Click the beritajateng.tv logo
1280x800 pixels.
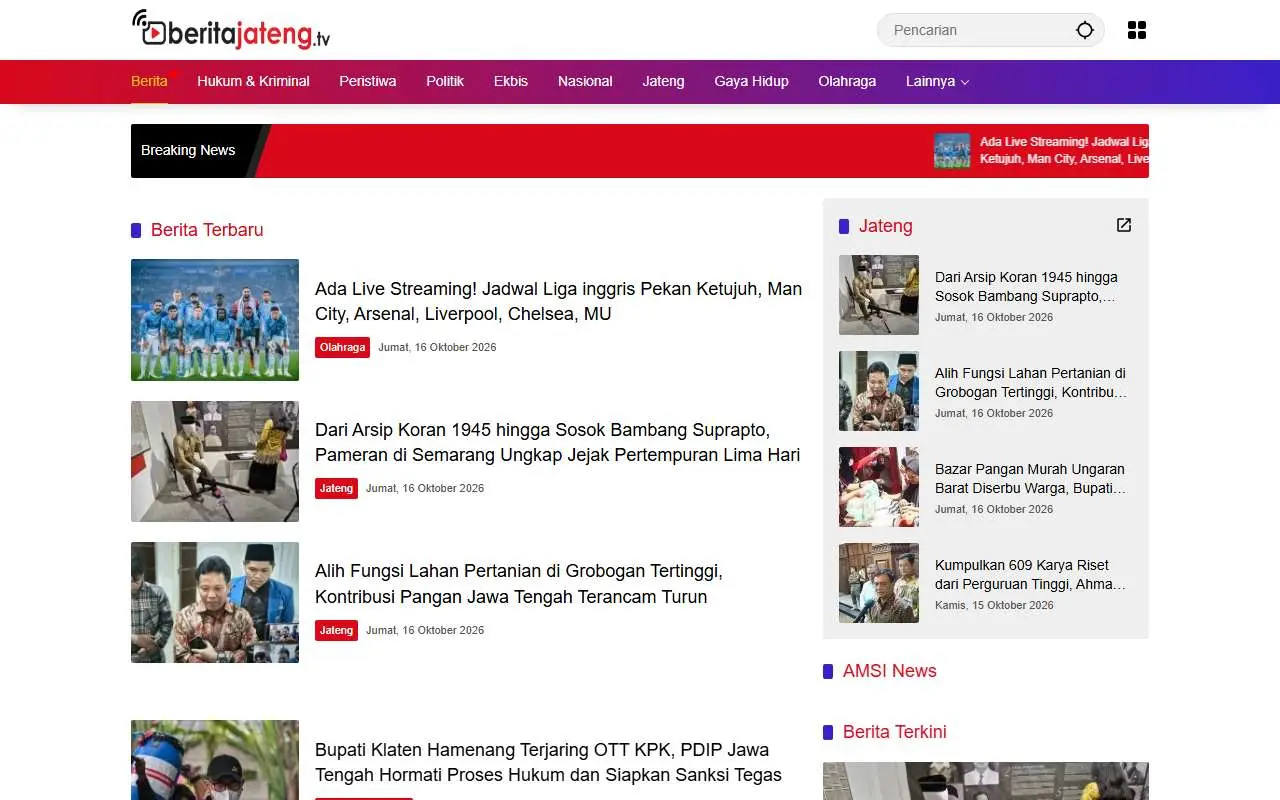tap(230, 30)
